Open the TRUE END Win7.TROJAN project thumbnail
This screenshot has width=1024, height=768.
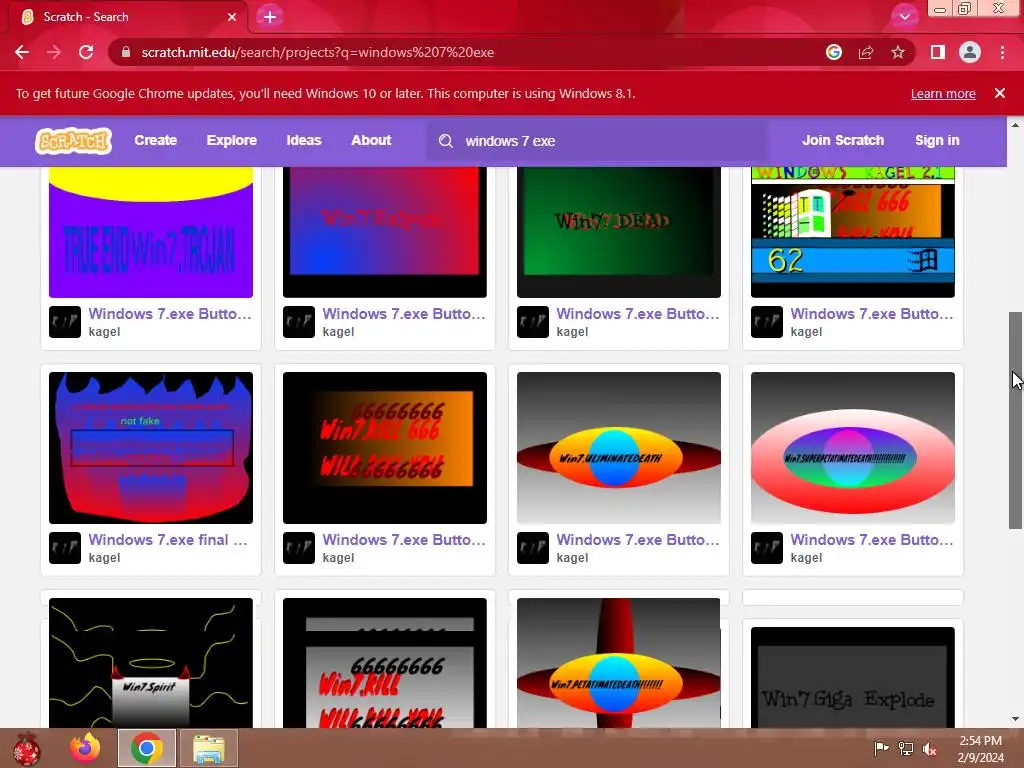point(151,232)
